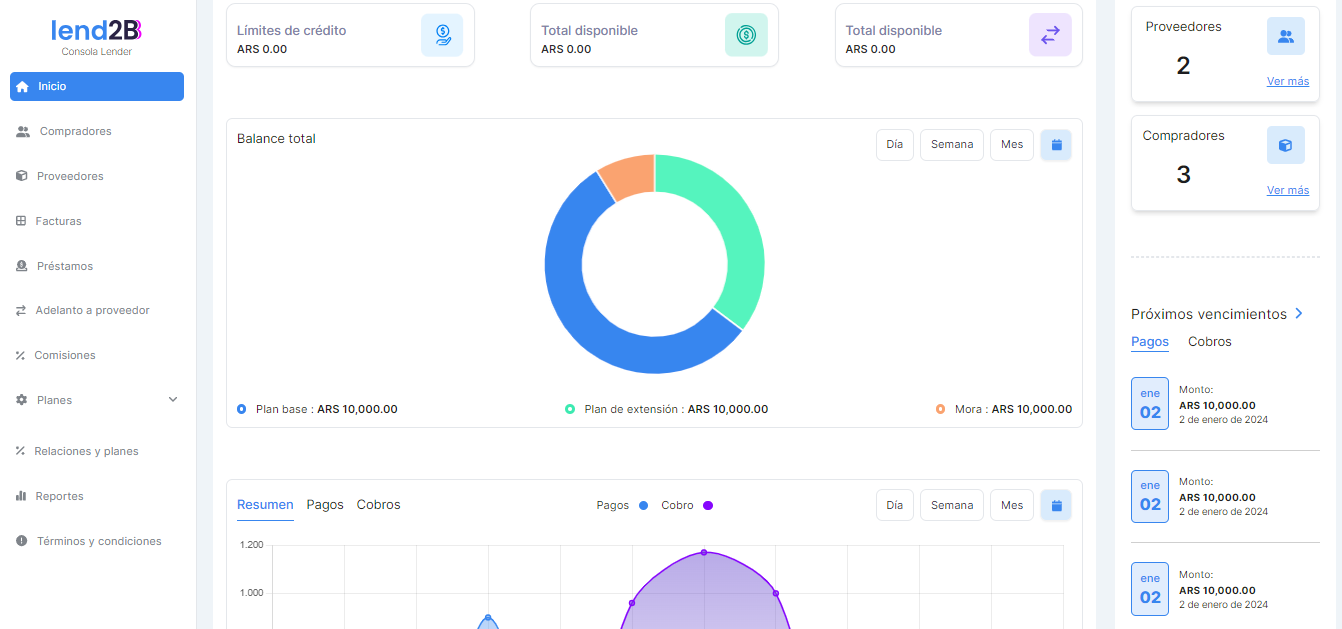Viewport: 1342px width, 629px height.
Task: Select Mes range in Balance total card
Action: (1012, 145)
